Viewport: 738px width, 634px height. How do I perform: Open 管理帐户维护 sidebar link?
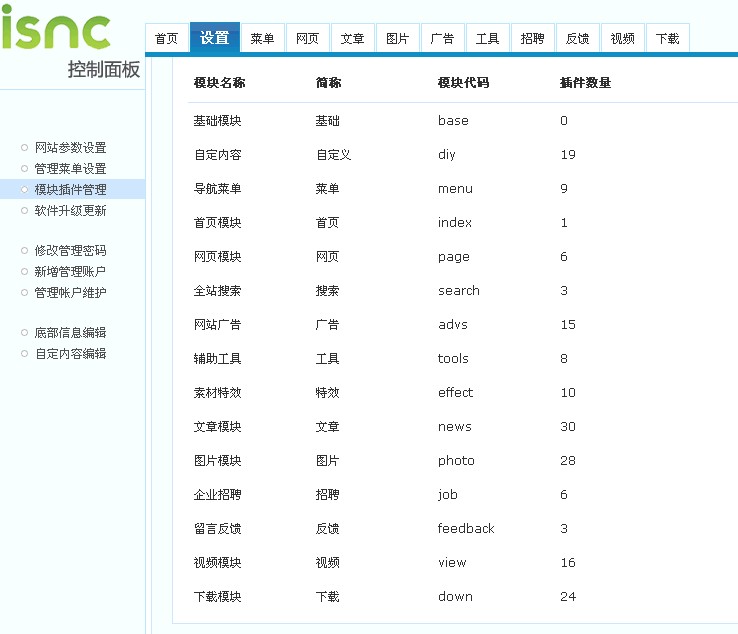70,293
